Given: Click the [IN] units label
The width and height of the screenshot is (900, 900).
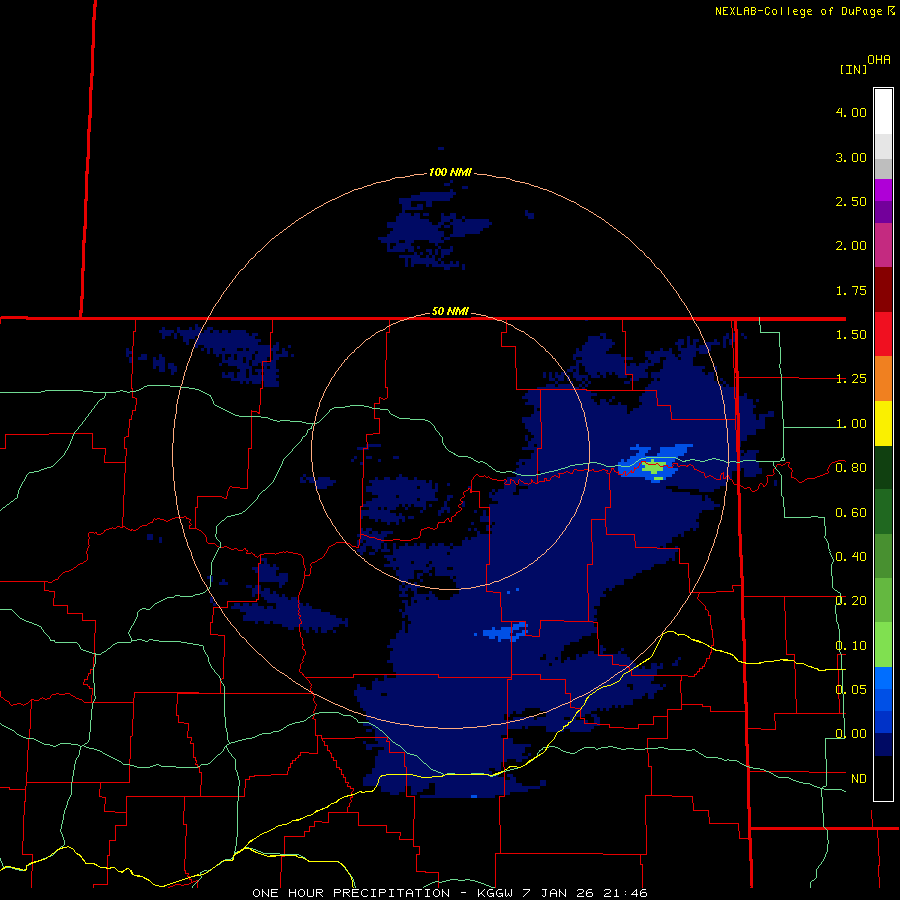Looking at the screenshot, I should [x=853, y=69].
